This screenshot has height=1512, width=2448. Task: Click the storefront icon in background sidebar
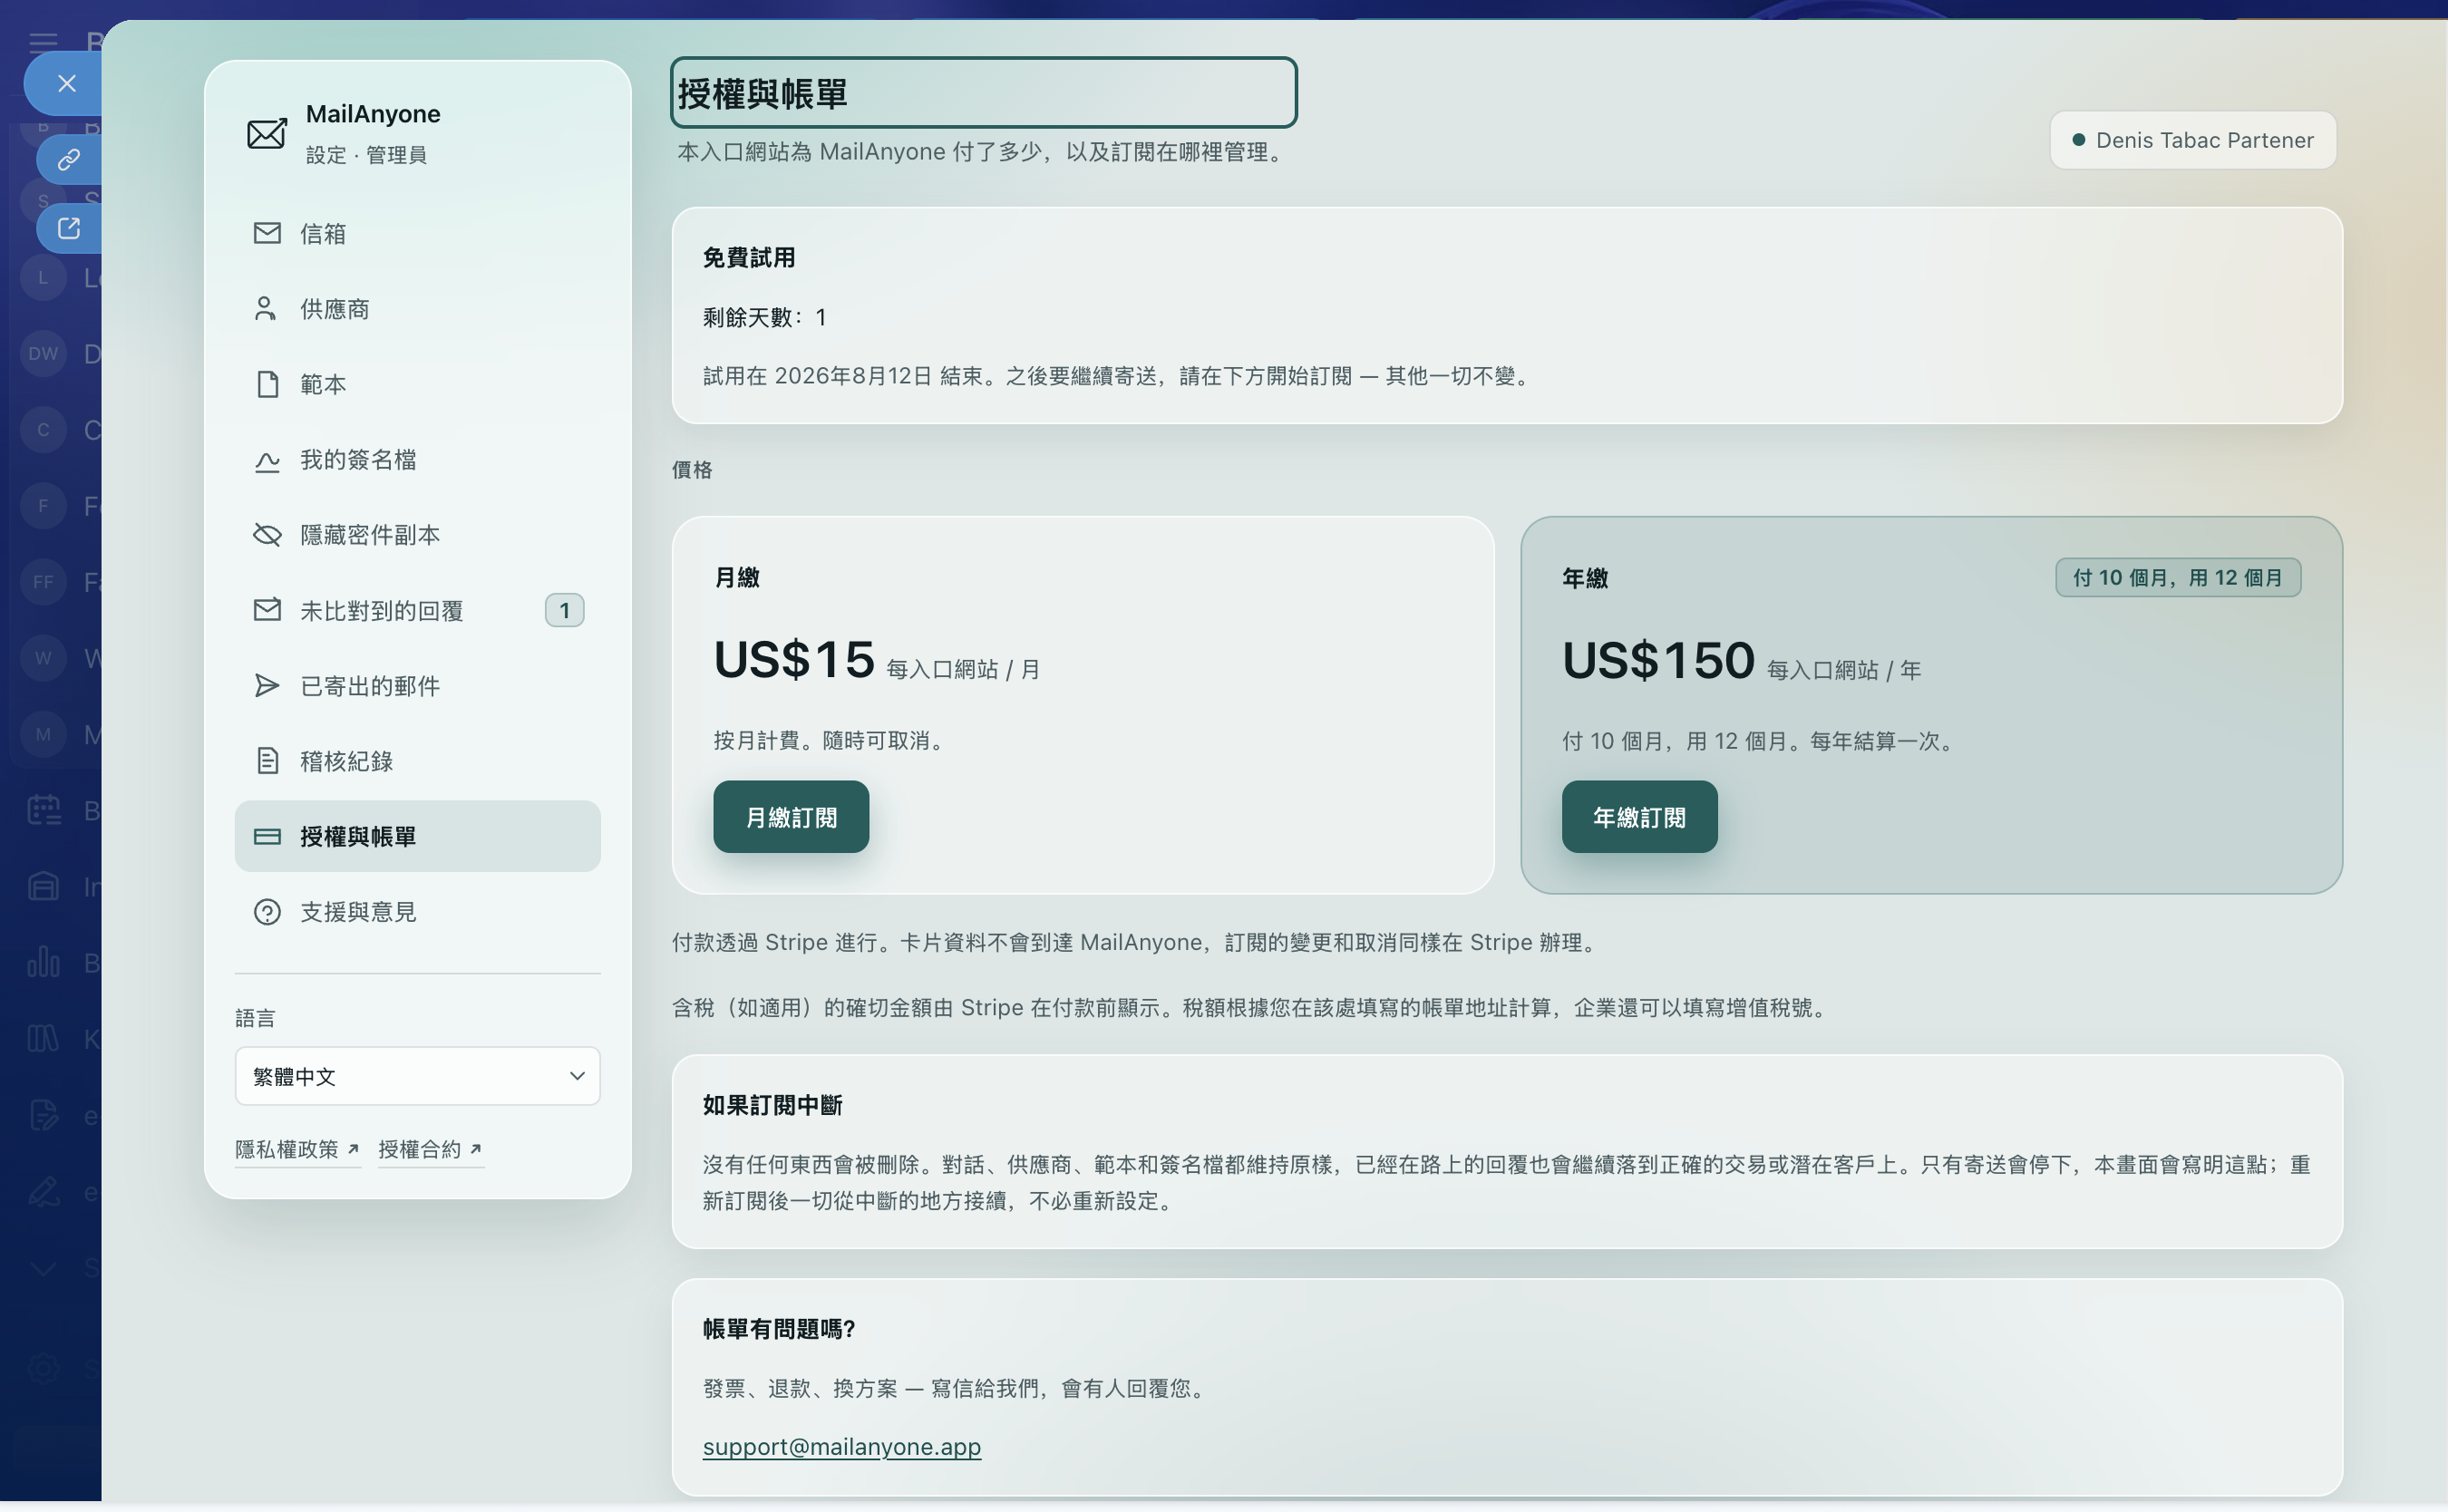click(43, 886)
